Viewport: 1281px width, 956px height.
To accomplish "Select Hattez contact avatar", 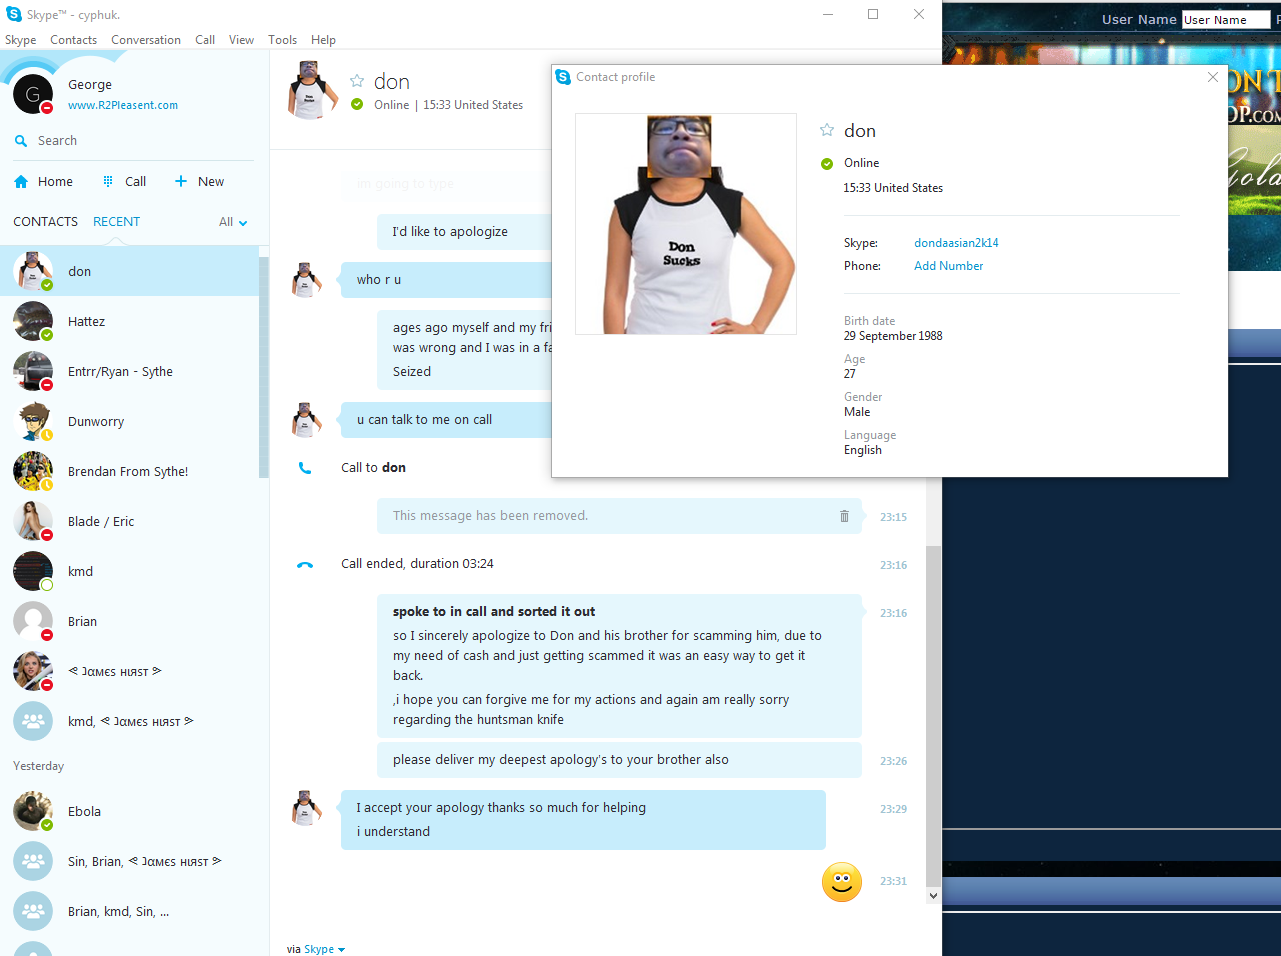I will (x=33, y=321).
